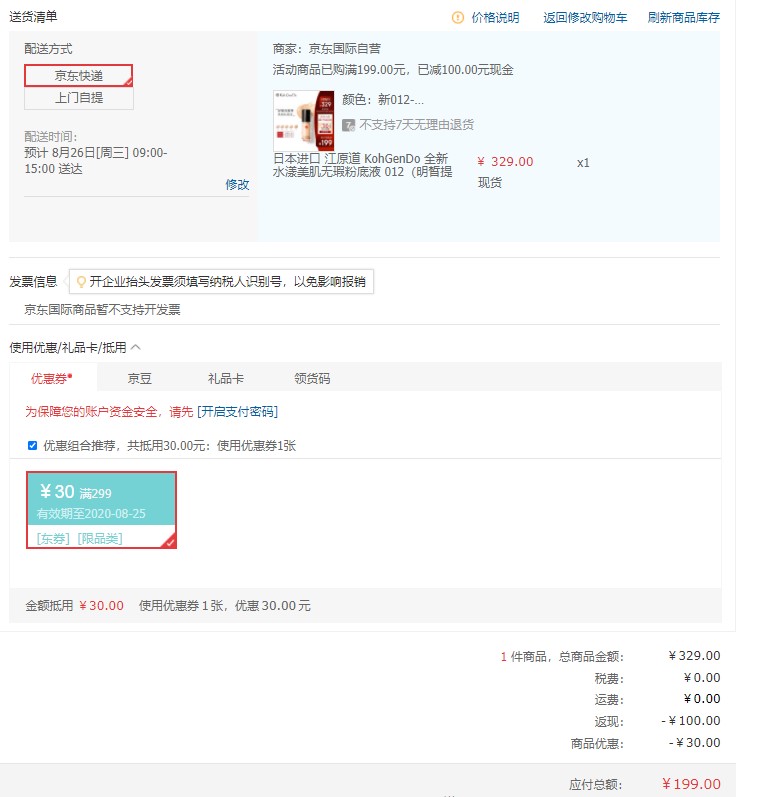Open the KohGenDo foundation product thumbnail

(x=303, y=120)
